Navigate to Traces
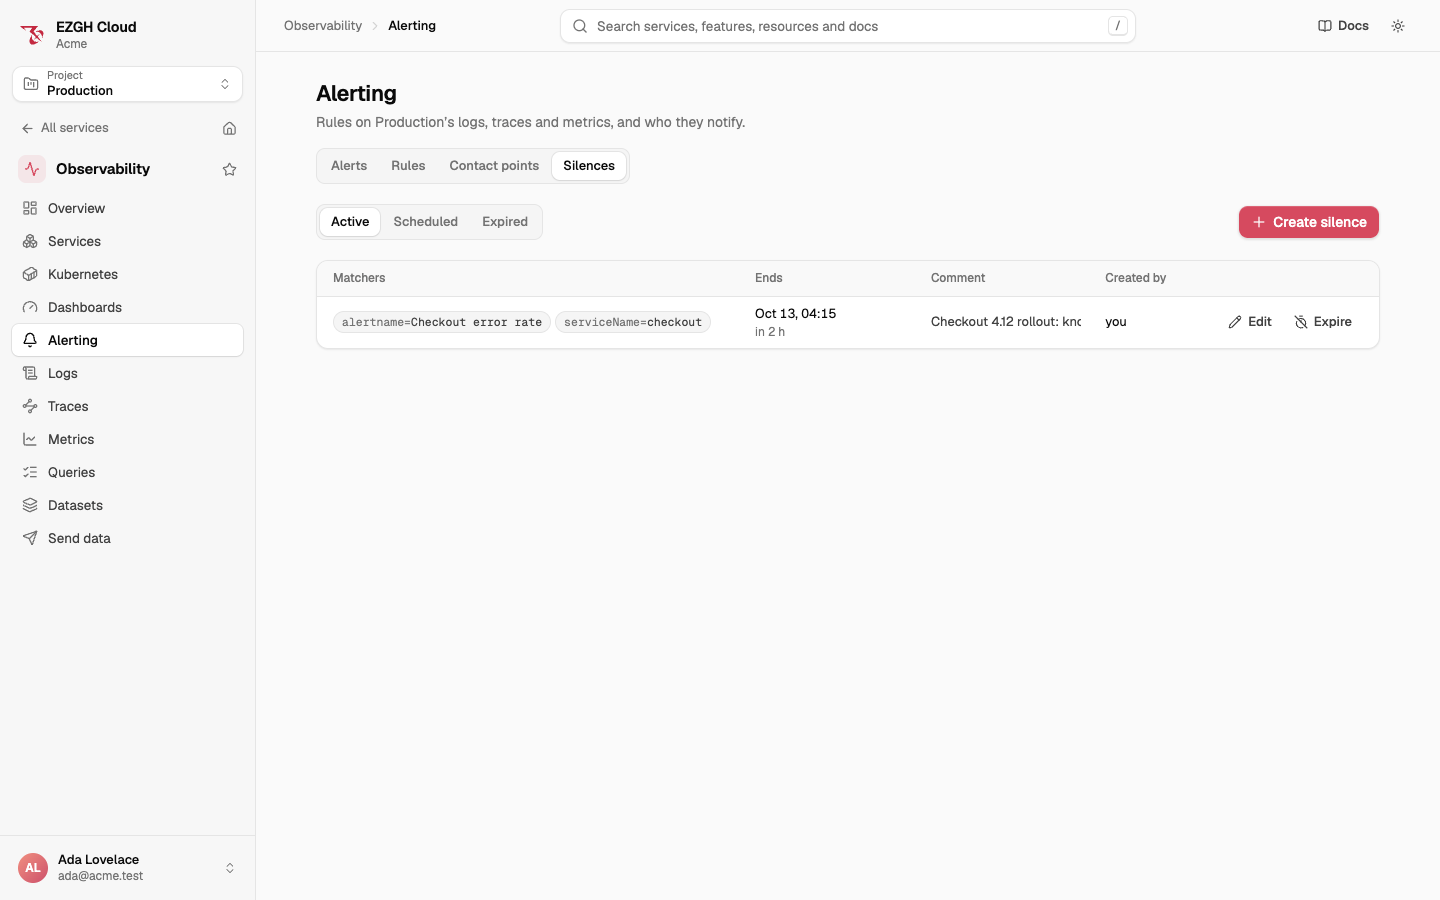This screenshot has height=900, width=1440. (x=127, y=406)
